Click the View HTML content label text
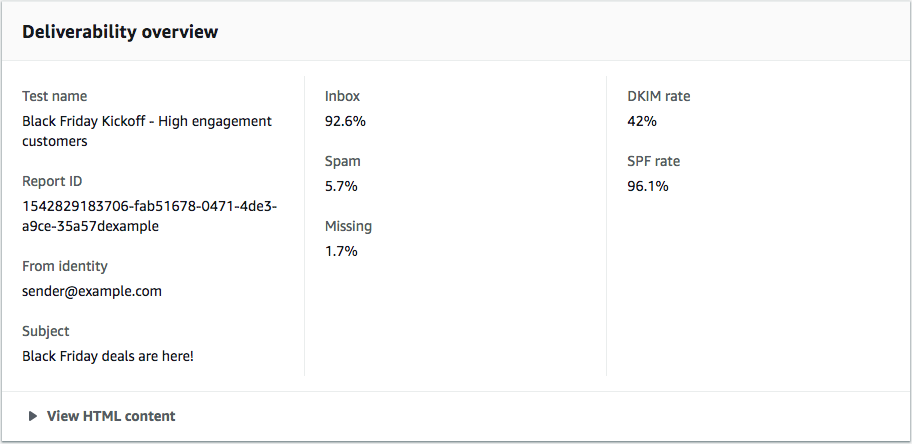Image resolution: width=912 pixels, height=444 pixels. pos(111,416)
